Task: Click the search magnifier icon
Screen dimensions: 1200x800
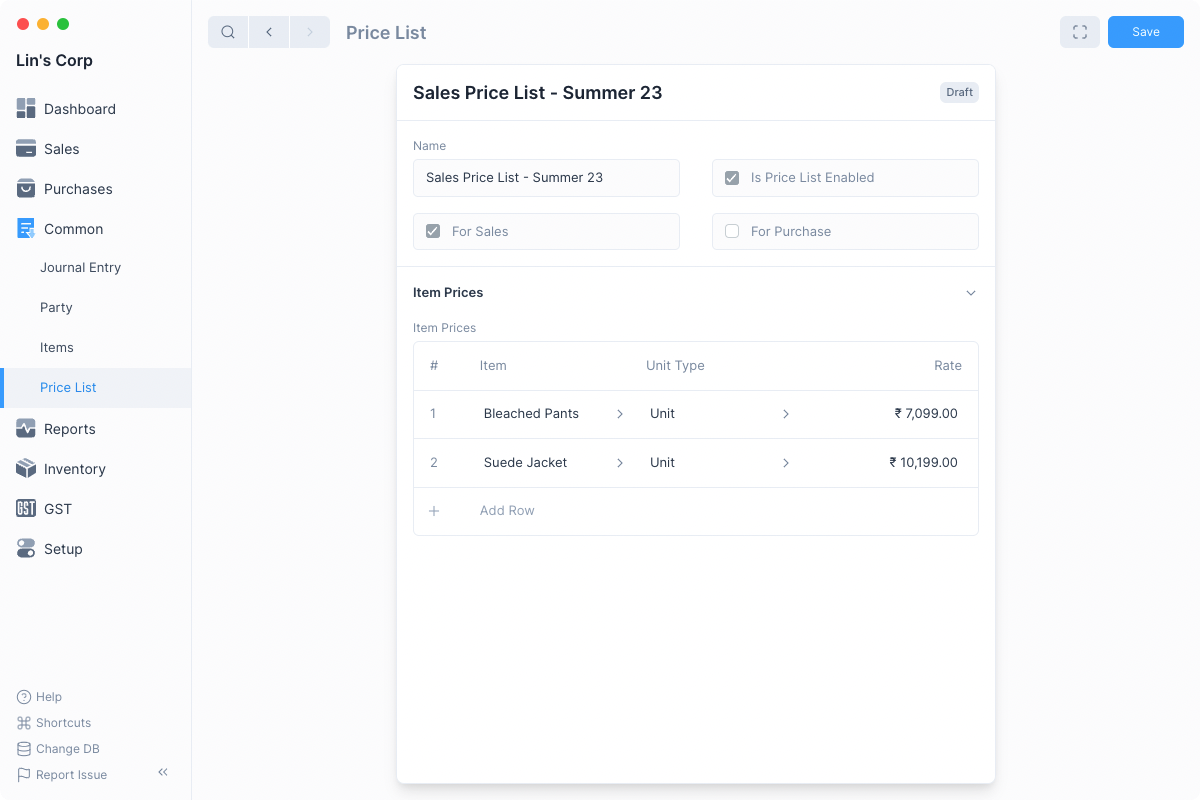Action: click(x=228, y=32)
